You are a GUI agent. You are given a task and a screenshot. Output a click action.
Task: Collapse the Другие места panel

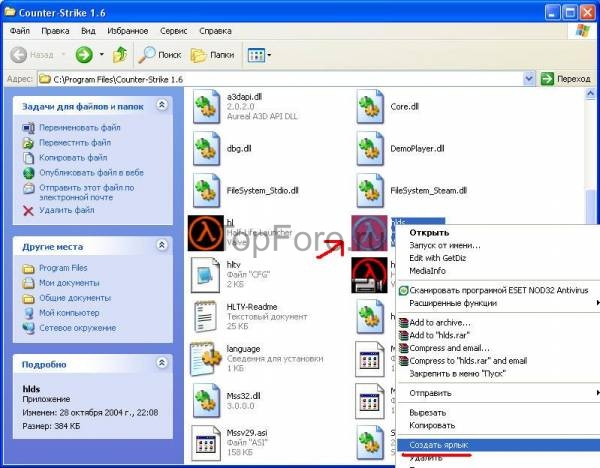pyautogui.click(x=162, y=245)
